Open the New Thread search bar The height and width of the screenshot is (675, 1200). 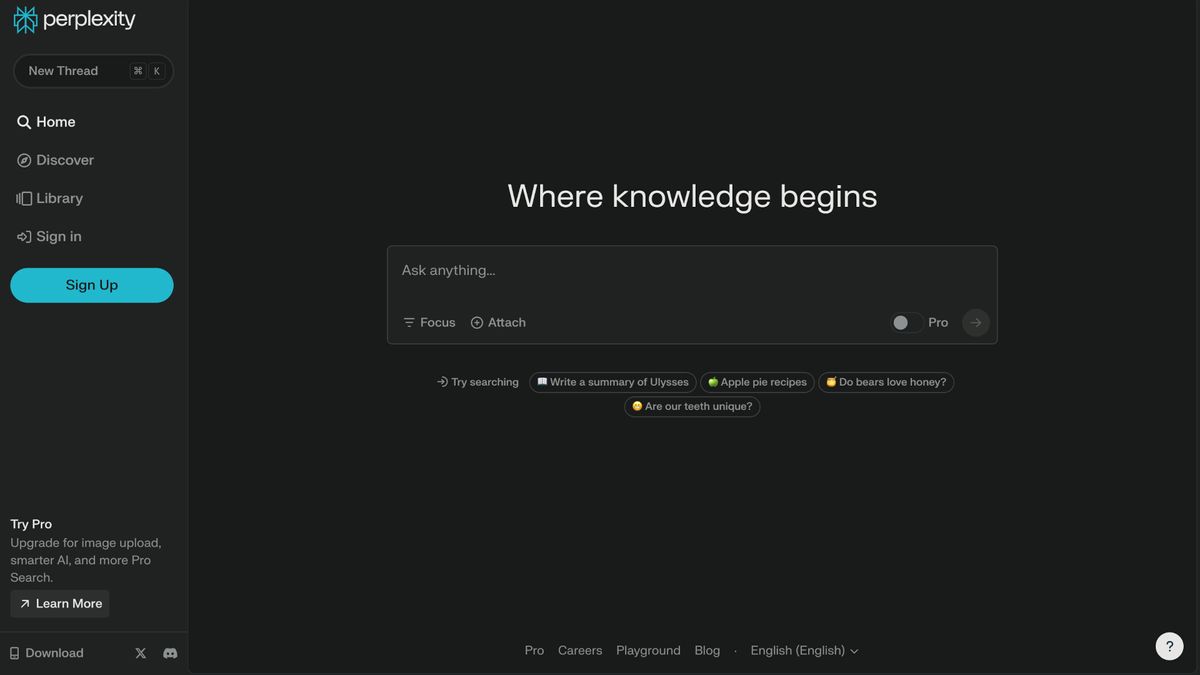[93, 70]
